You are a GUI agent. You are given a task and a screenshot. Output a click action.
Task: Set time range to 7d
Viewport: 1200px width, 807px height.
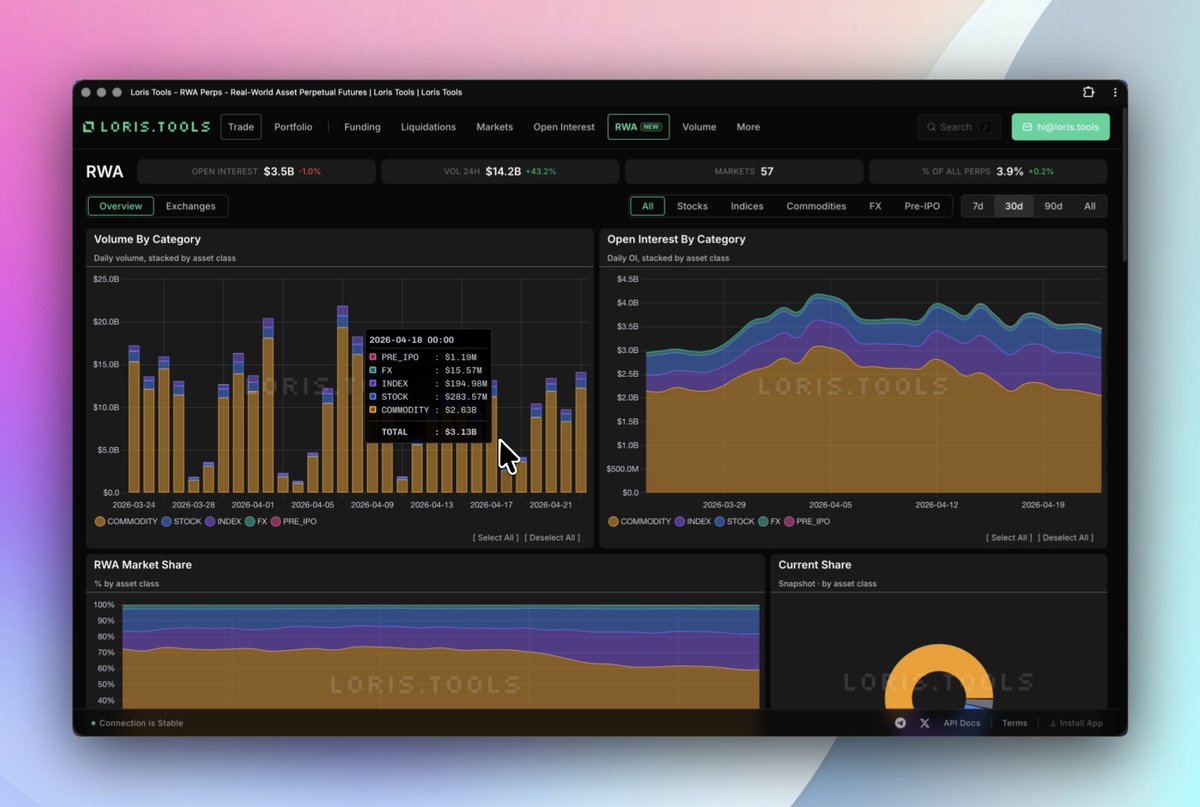pos(978,206)
